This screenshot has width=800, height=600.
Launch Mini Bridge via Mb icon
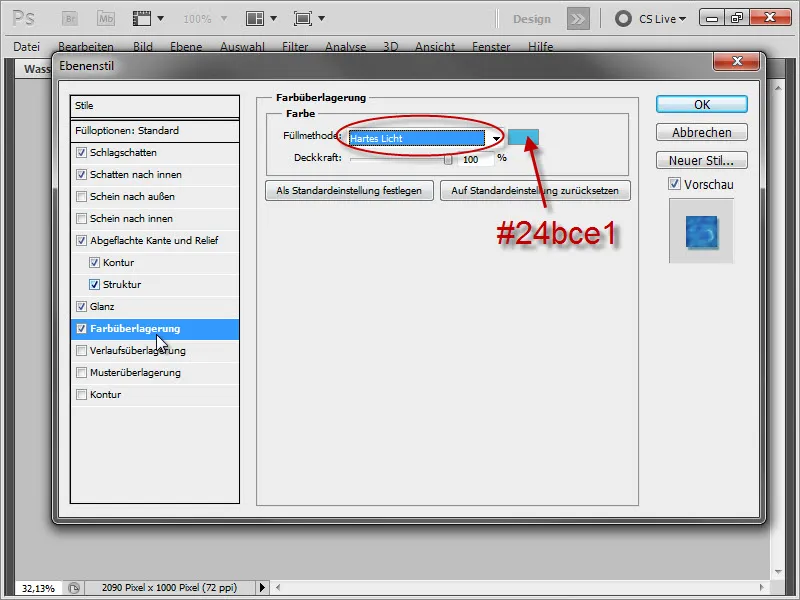tap(106, 19)
